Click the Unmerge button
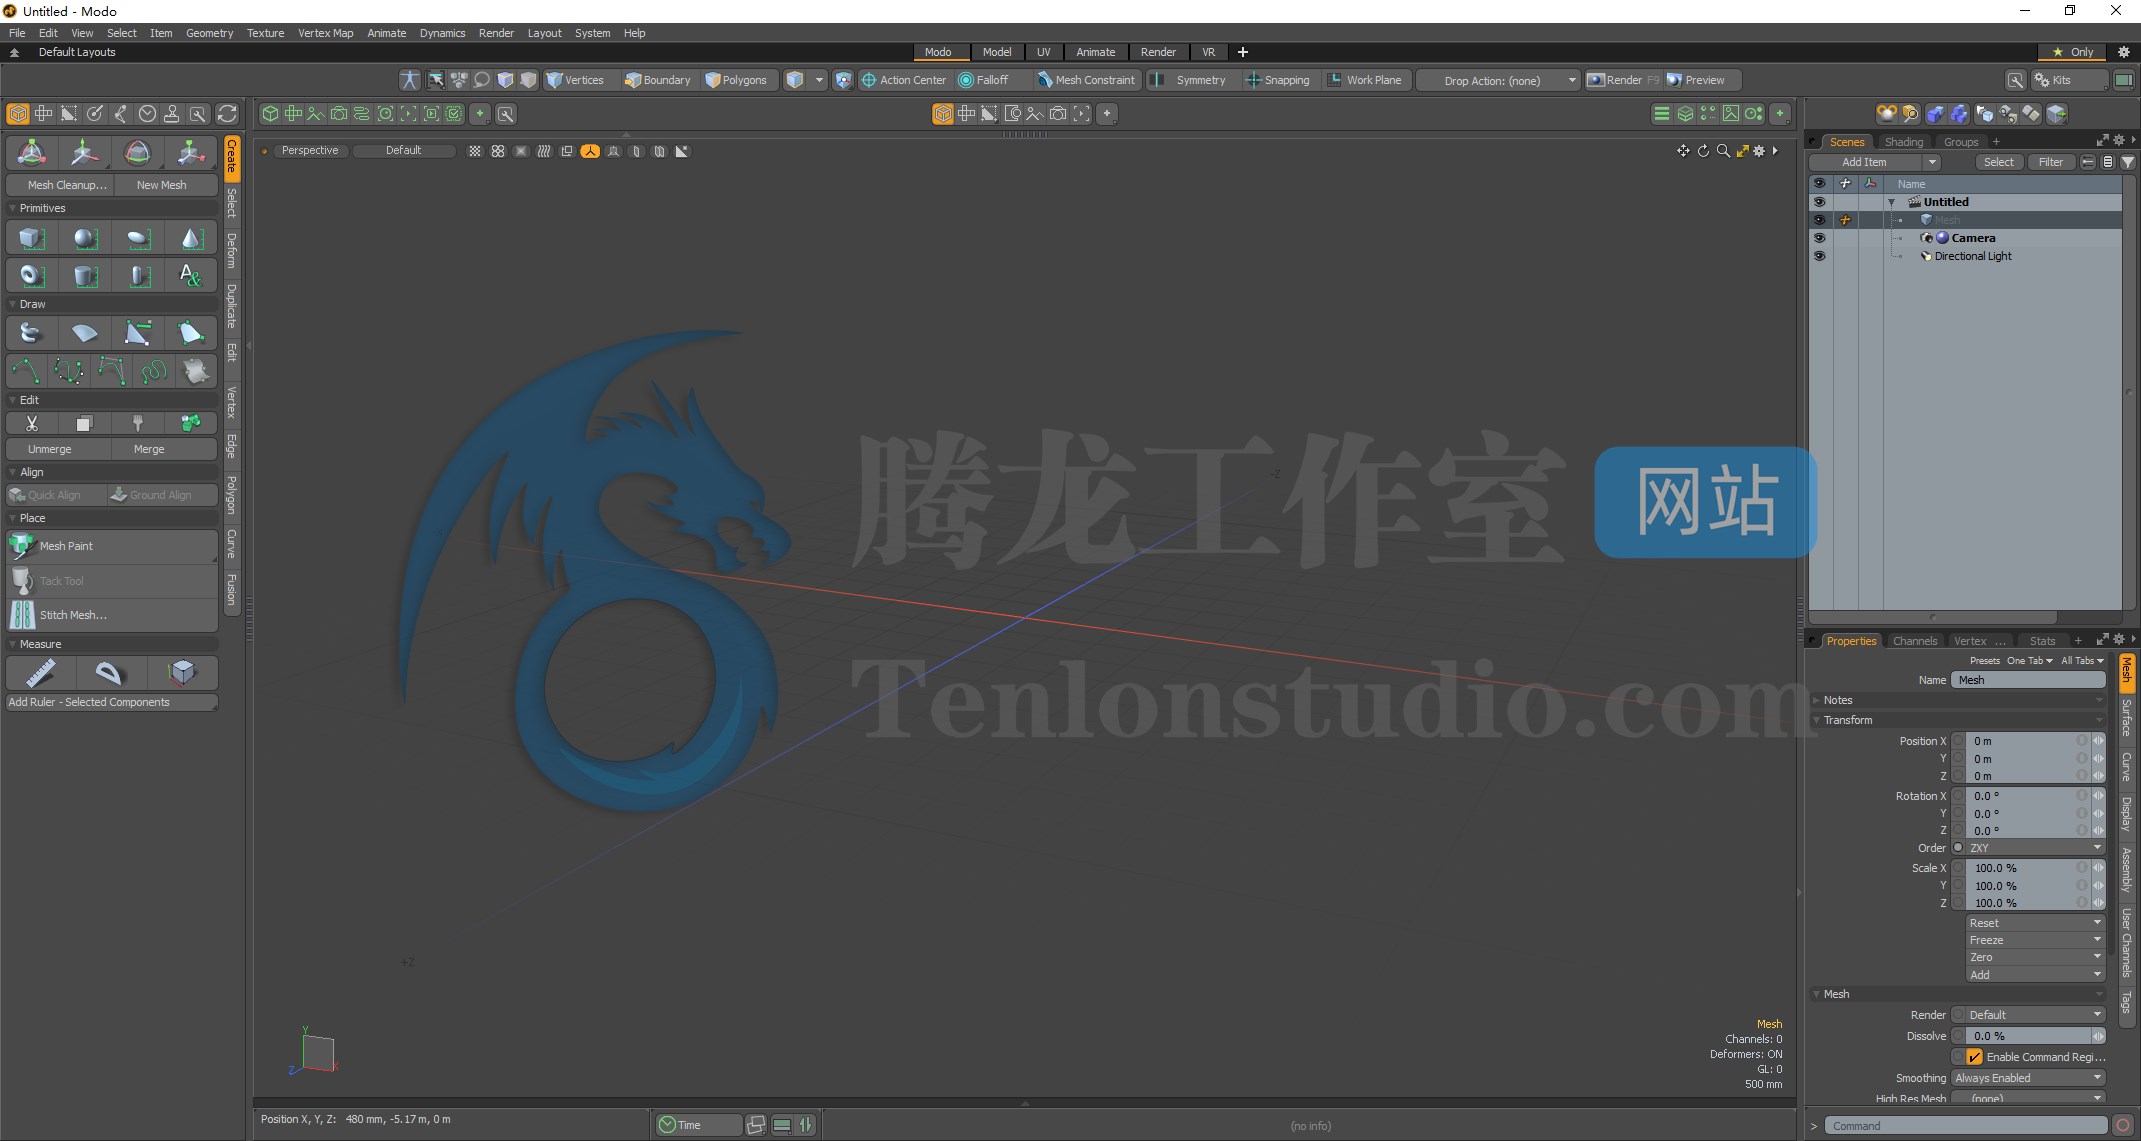The width and height of the screenshot is (2141, 1141). point(58,449)
